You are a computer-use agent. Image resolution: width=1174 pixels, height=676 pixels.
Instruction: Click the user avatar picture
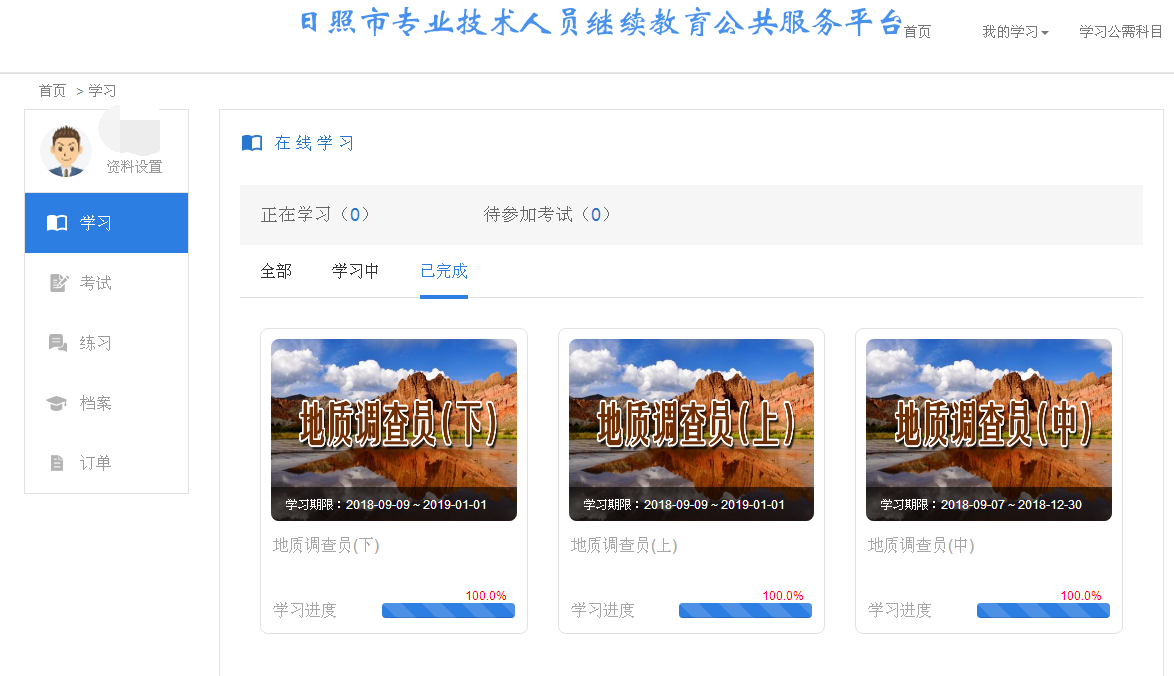pyautogui.click(x=66, y=152)
